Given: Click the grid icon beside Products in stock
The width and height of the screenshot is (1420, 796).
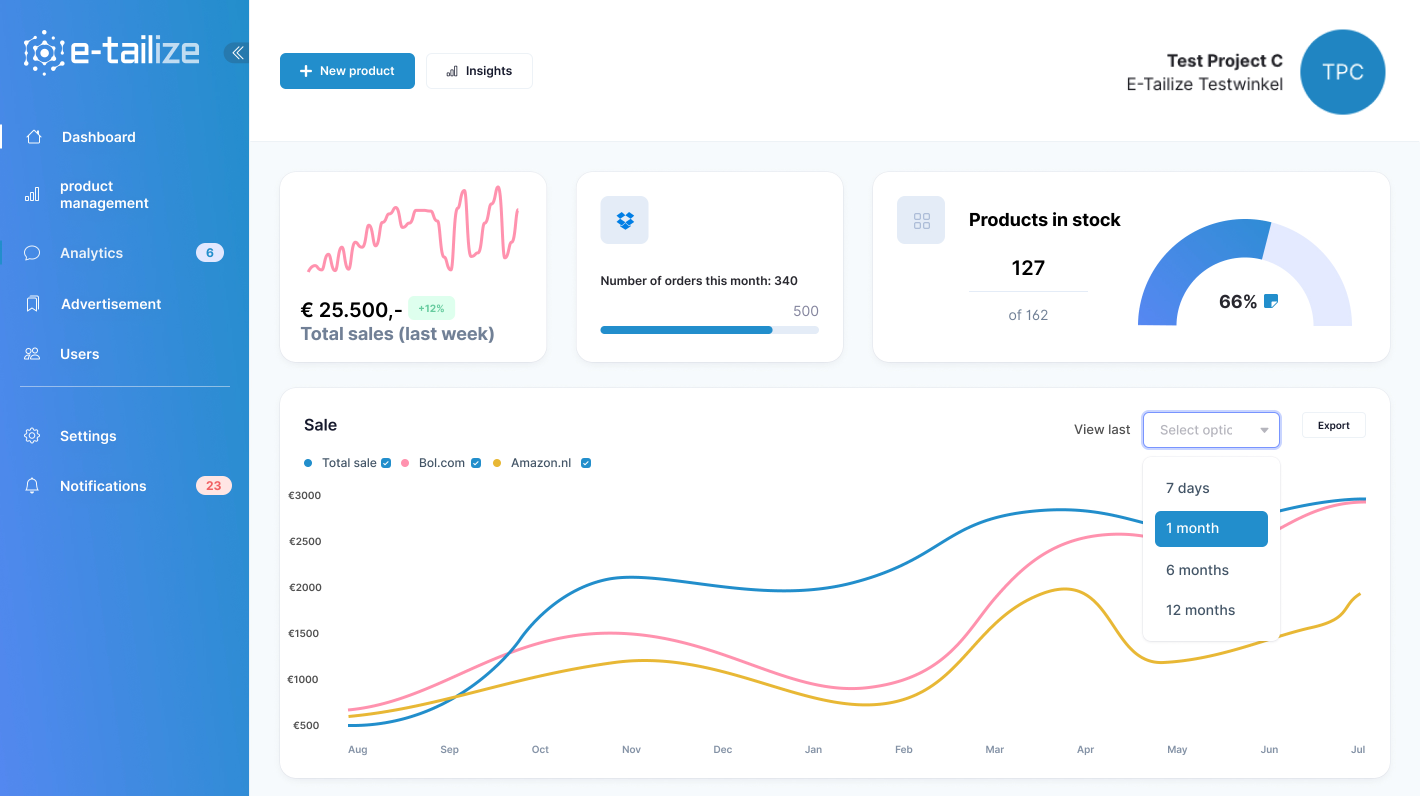Looking at the screenshot, I should coord(920,220).
